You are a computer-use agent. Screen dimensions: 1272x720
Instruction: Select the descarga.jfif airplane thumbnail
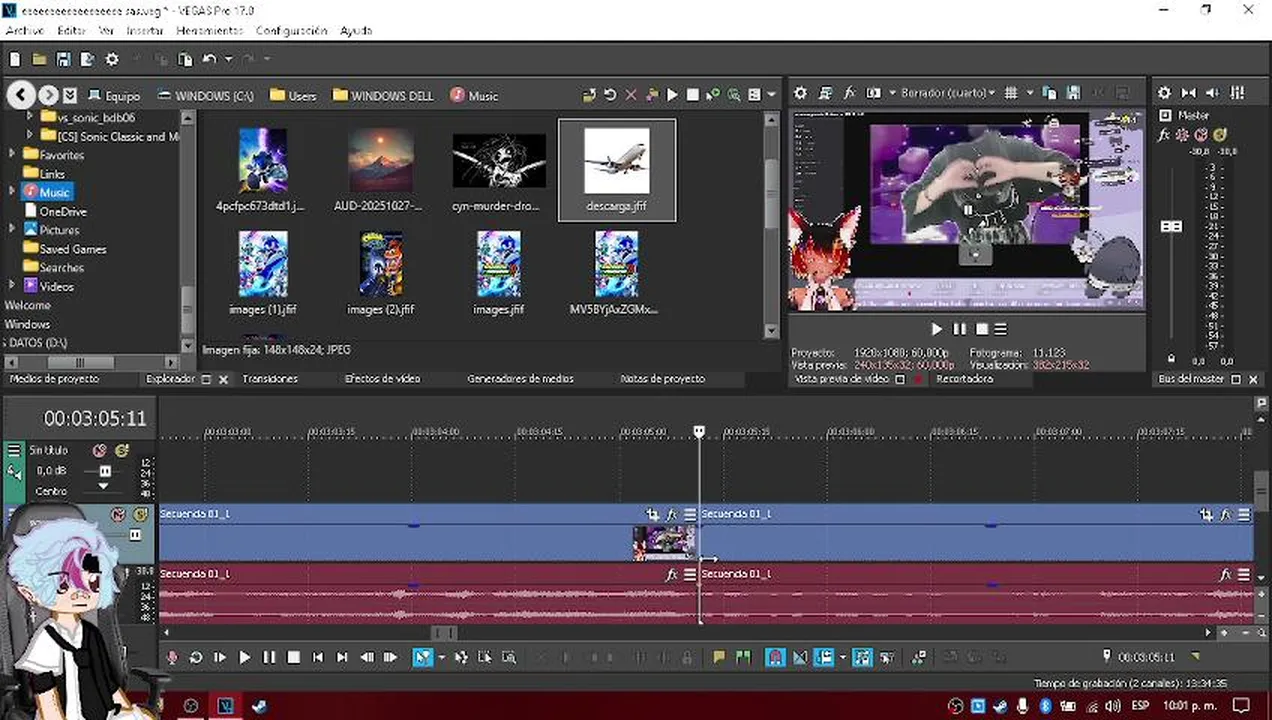point(617,170)
